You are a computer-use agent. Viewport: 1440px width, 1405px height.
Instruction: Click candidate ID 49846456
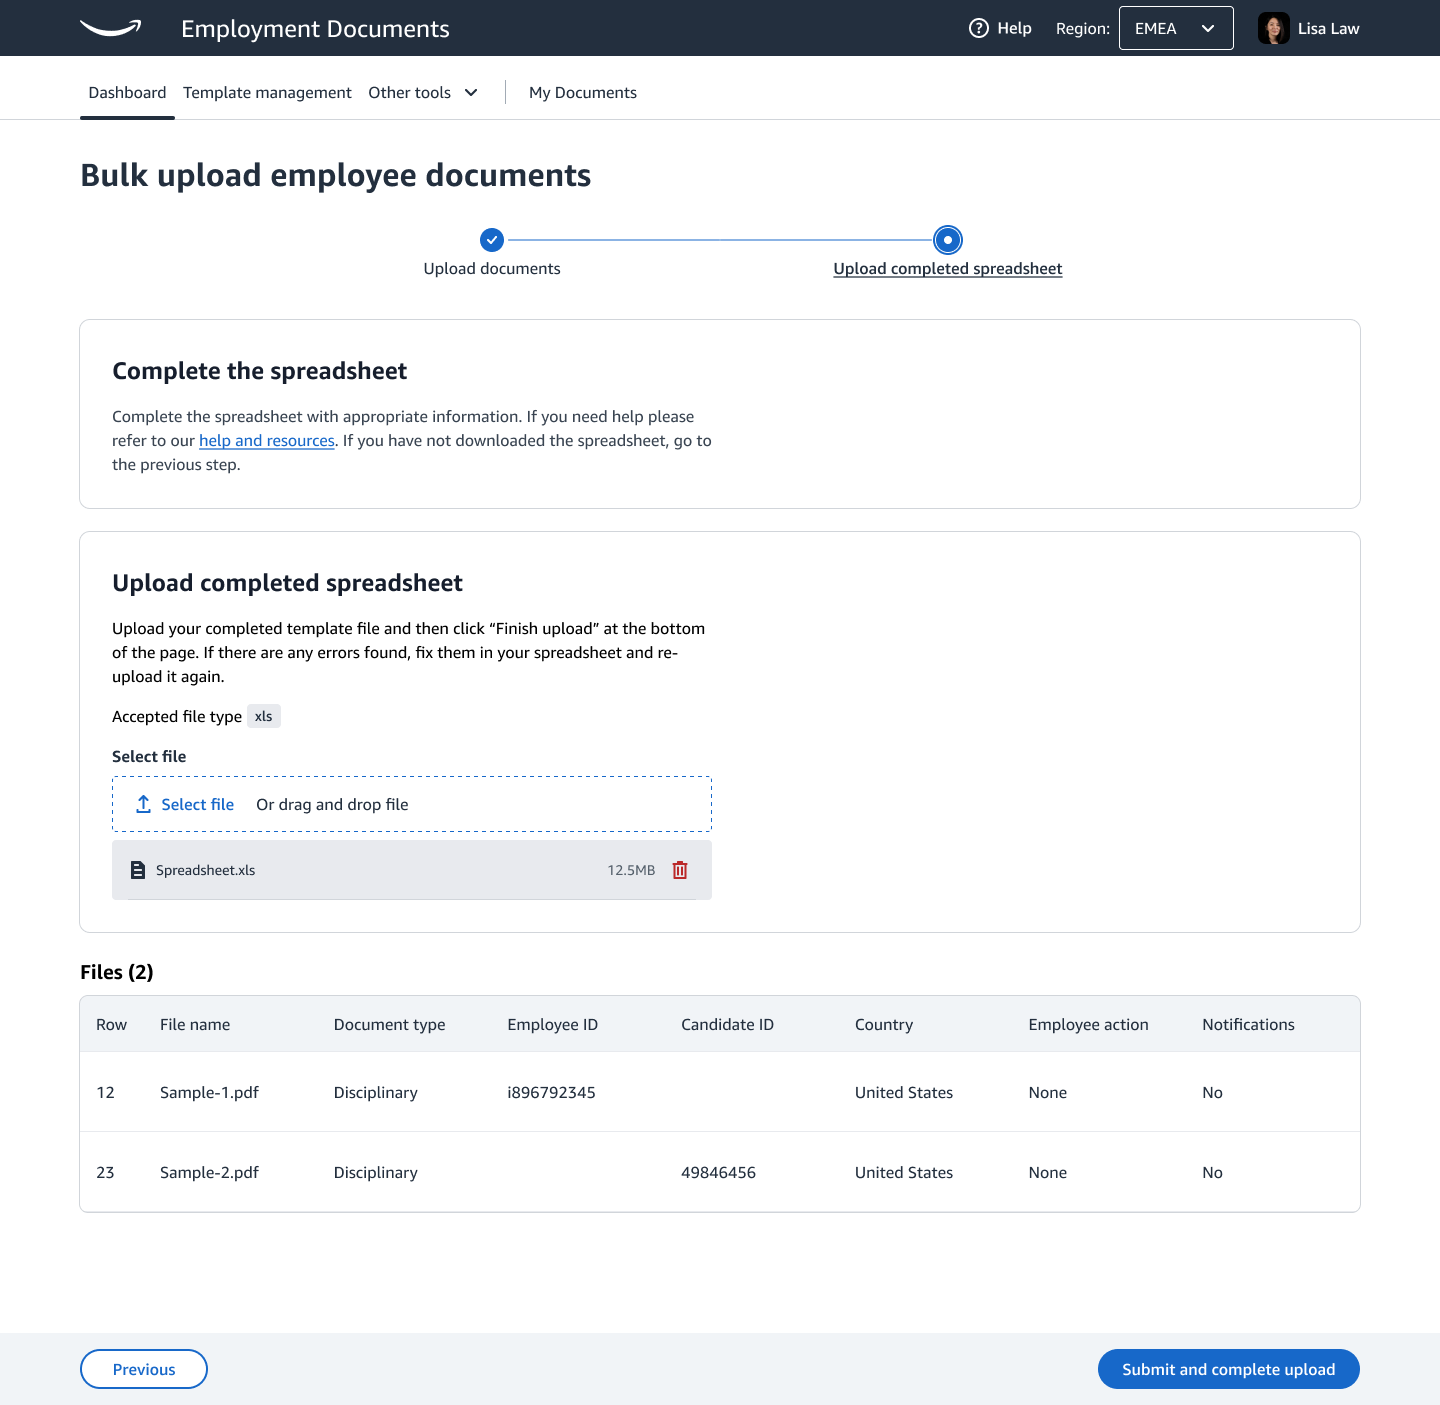pyautogui.click(x=718, y=1172)
